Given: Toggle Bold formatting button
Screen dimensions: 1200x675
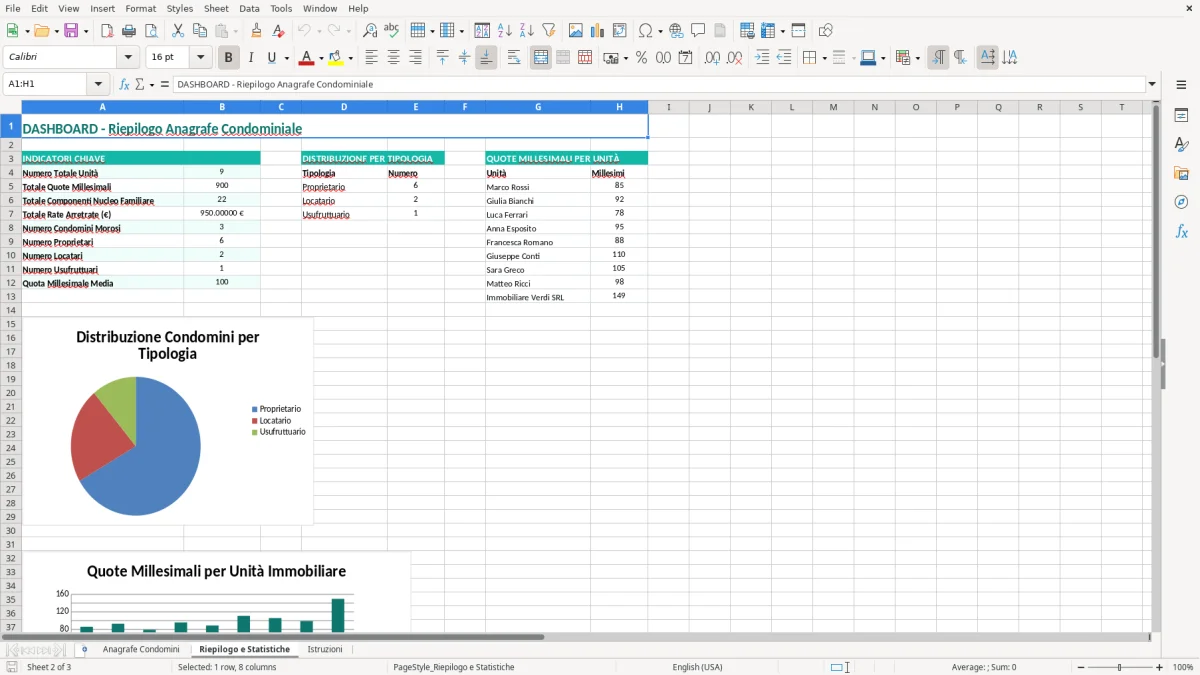Looking at the screenshot, I should [229, 58].
